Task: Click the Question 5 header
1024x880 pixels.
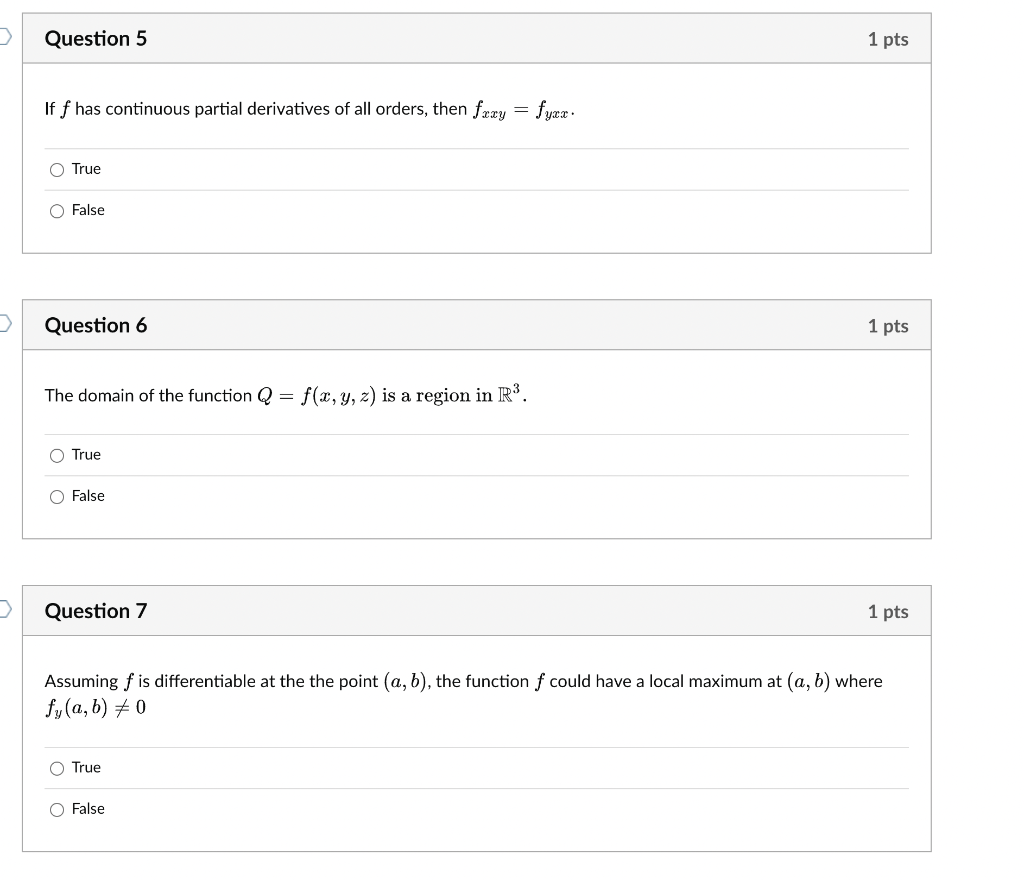Action: 96,39
